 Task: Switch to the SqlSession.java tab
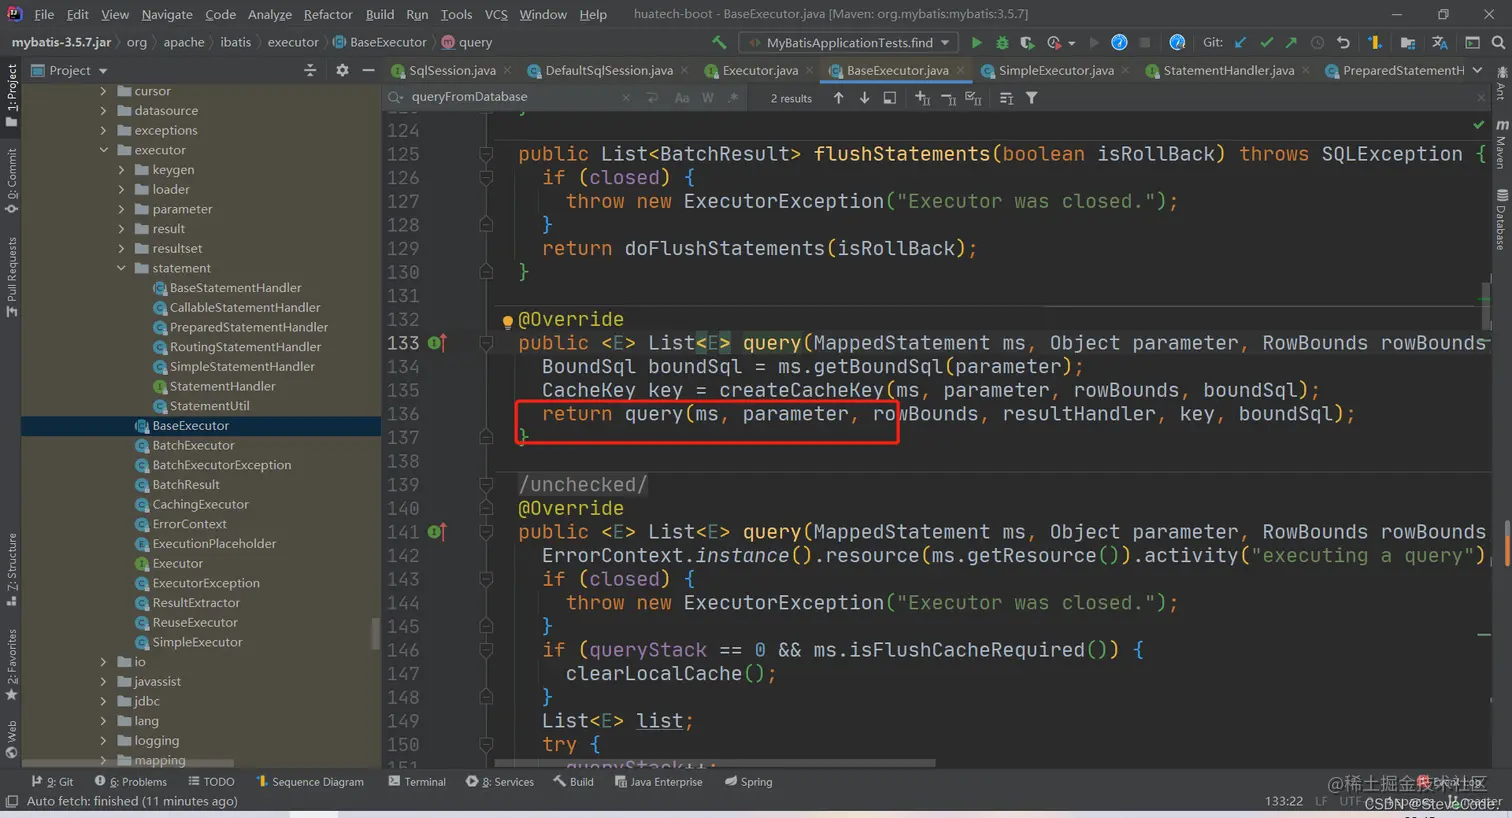(x=451, y=70)
